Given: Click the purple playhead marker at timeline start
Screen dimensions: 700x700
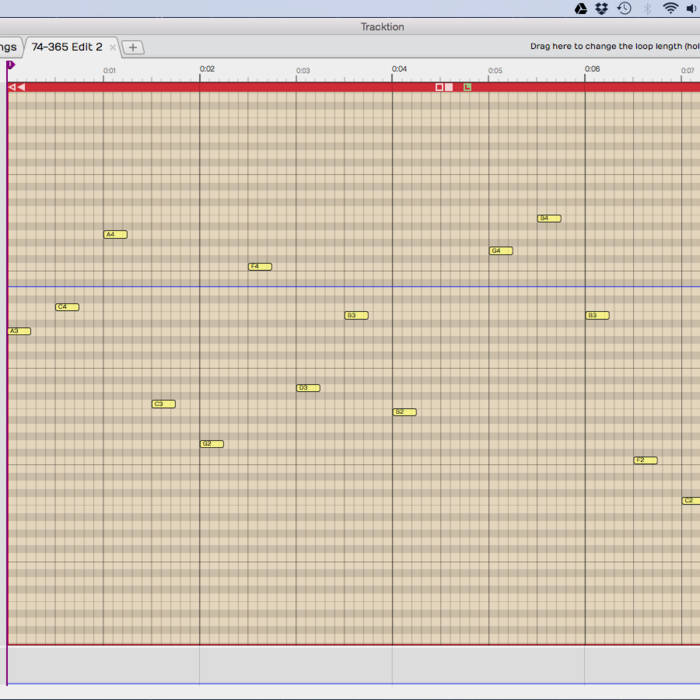Looking at the screenshot, I should click(10, 65).
